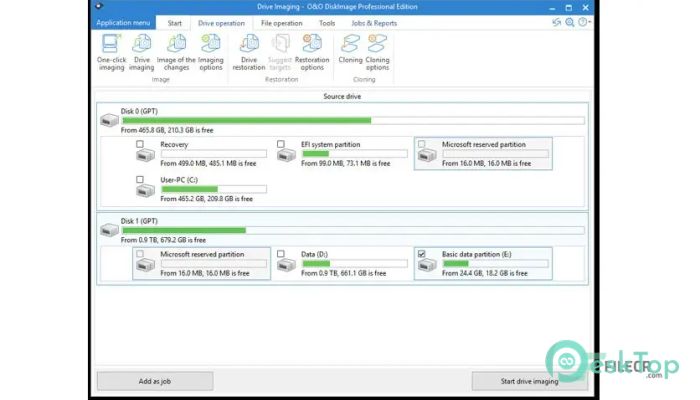Click the Basic data partition (E:) usage bar
Viewport: 700px width, 400px height.
coord(495,264)
